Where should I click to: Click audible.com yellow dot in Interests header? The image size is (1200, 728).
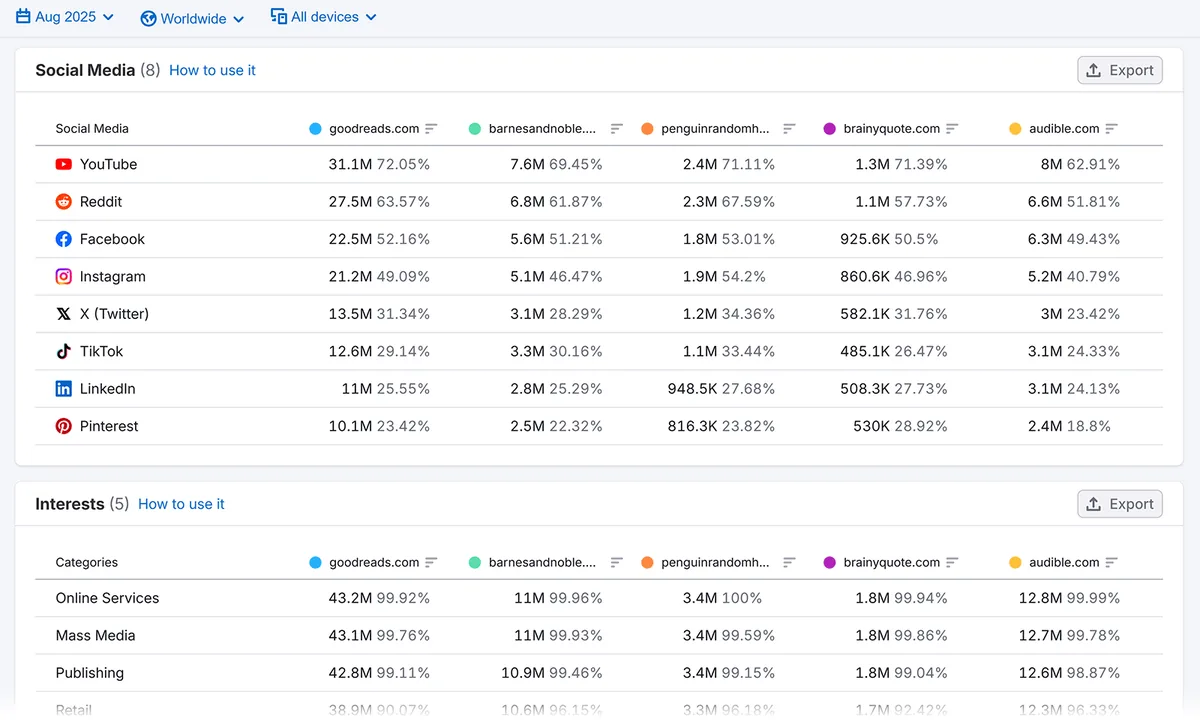coord(1015,563)
